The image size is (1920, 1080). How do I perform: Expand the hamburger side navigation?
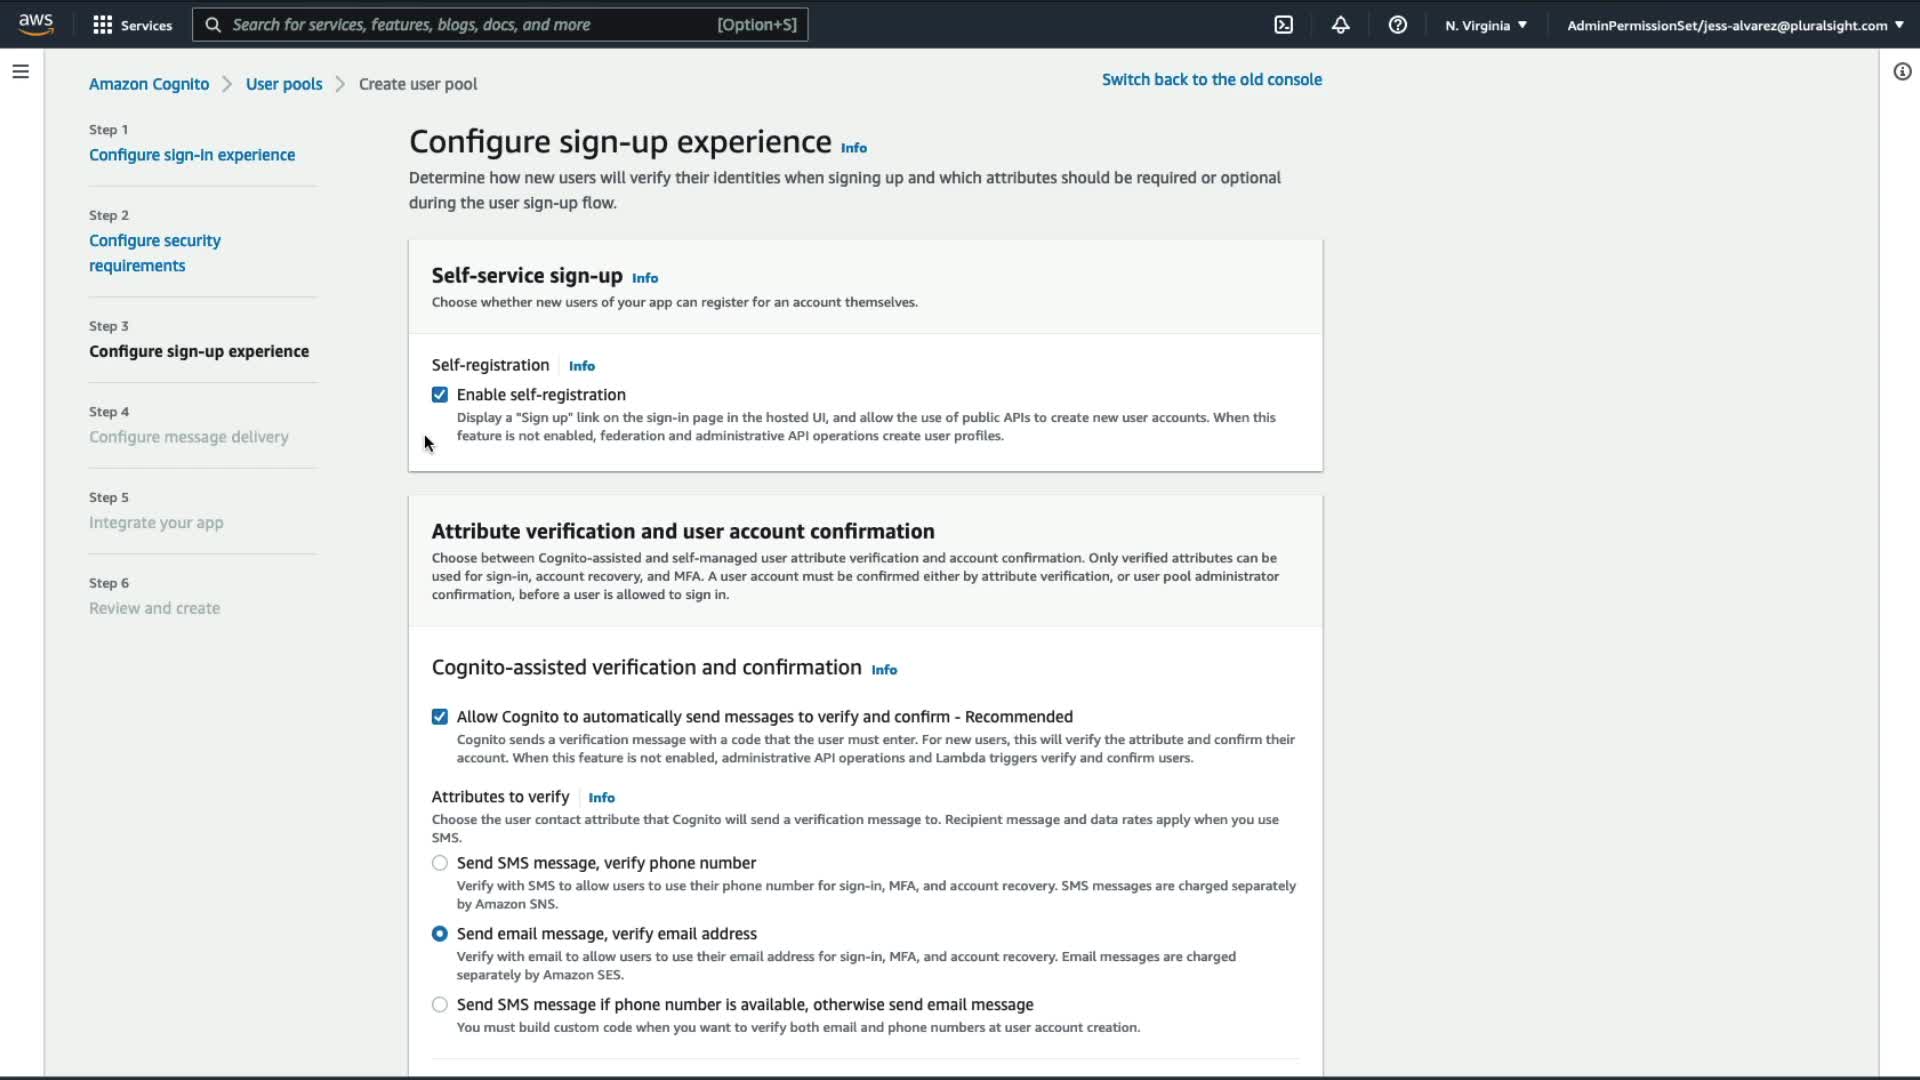pyautogui.click(x=20, y=72)
